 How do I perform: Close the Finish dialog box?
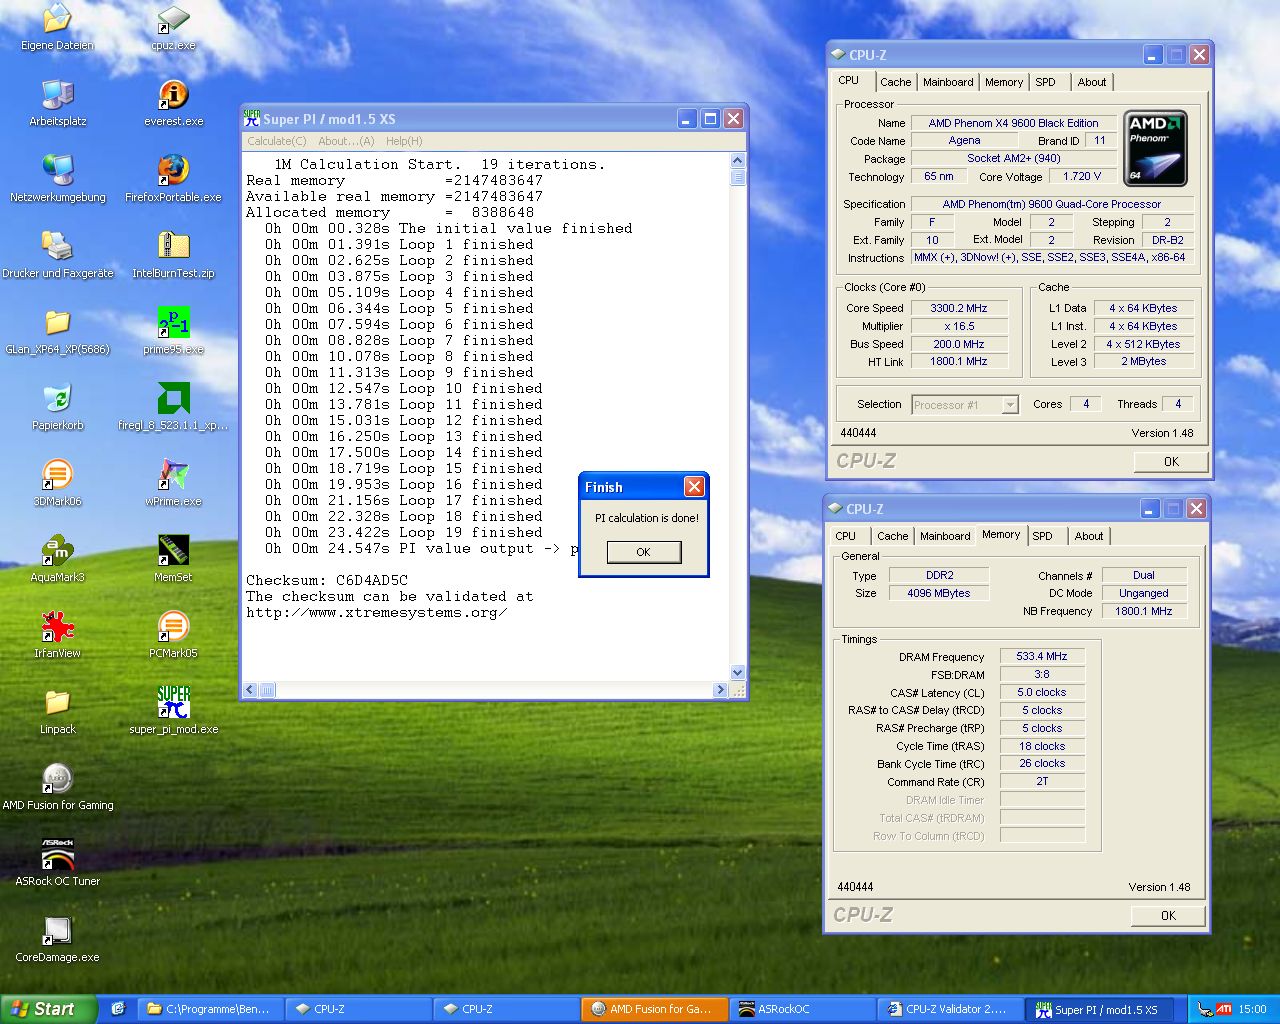click(694, 487)
